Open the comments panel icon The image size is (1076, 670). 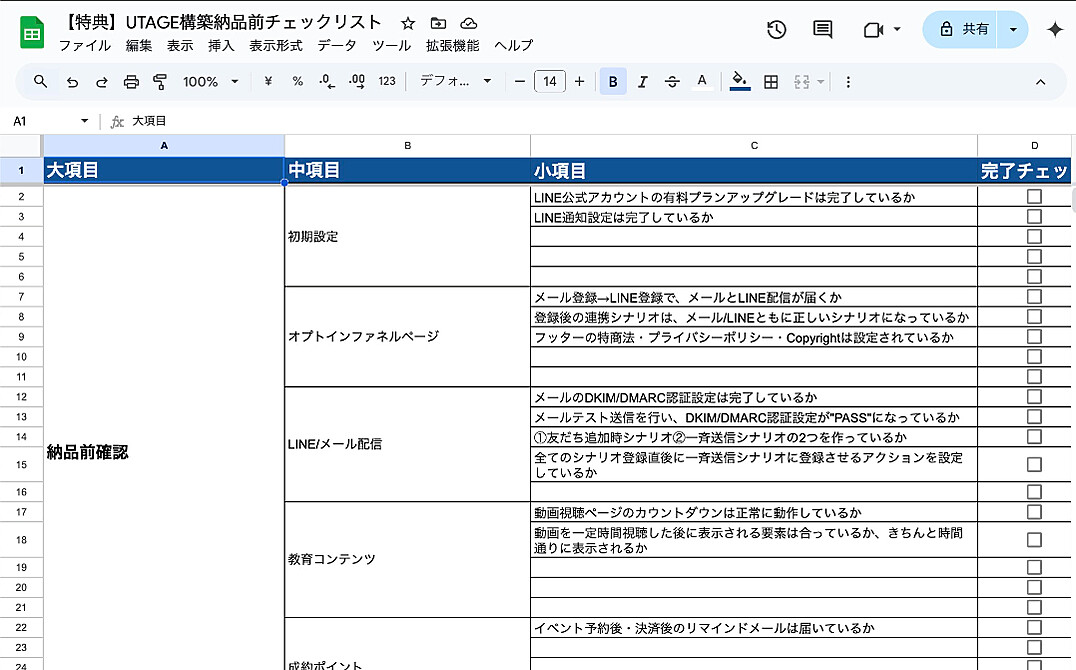(822, 30)
